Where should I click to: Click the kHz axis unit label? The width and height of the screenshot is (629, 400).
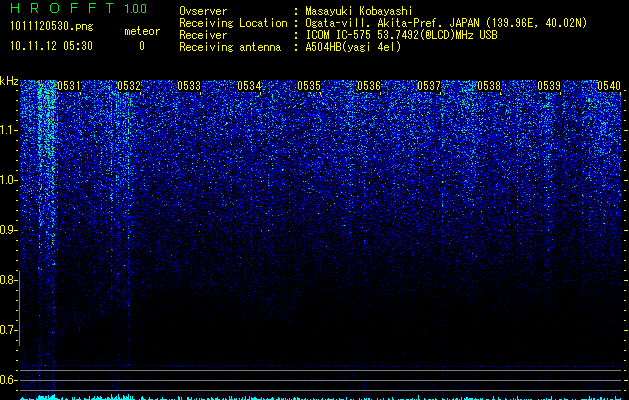coord(9,81)
